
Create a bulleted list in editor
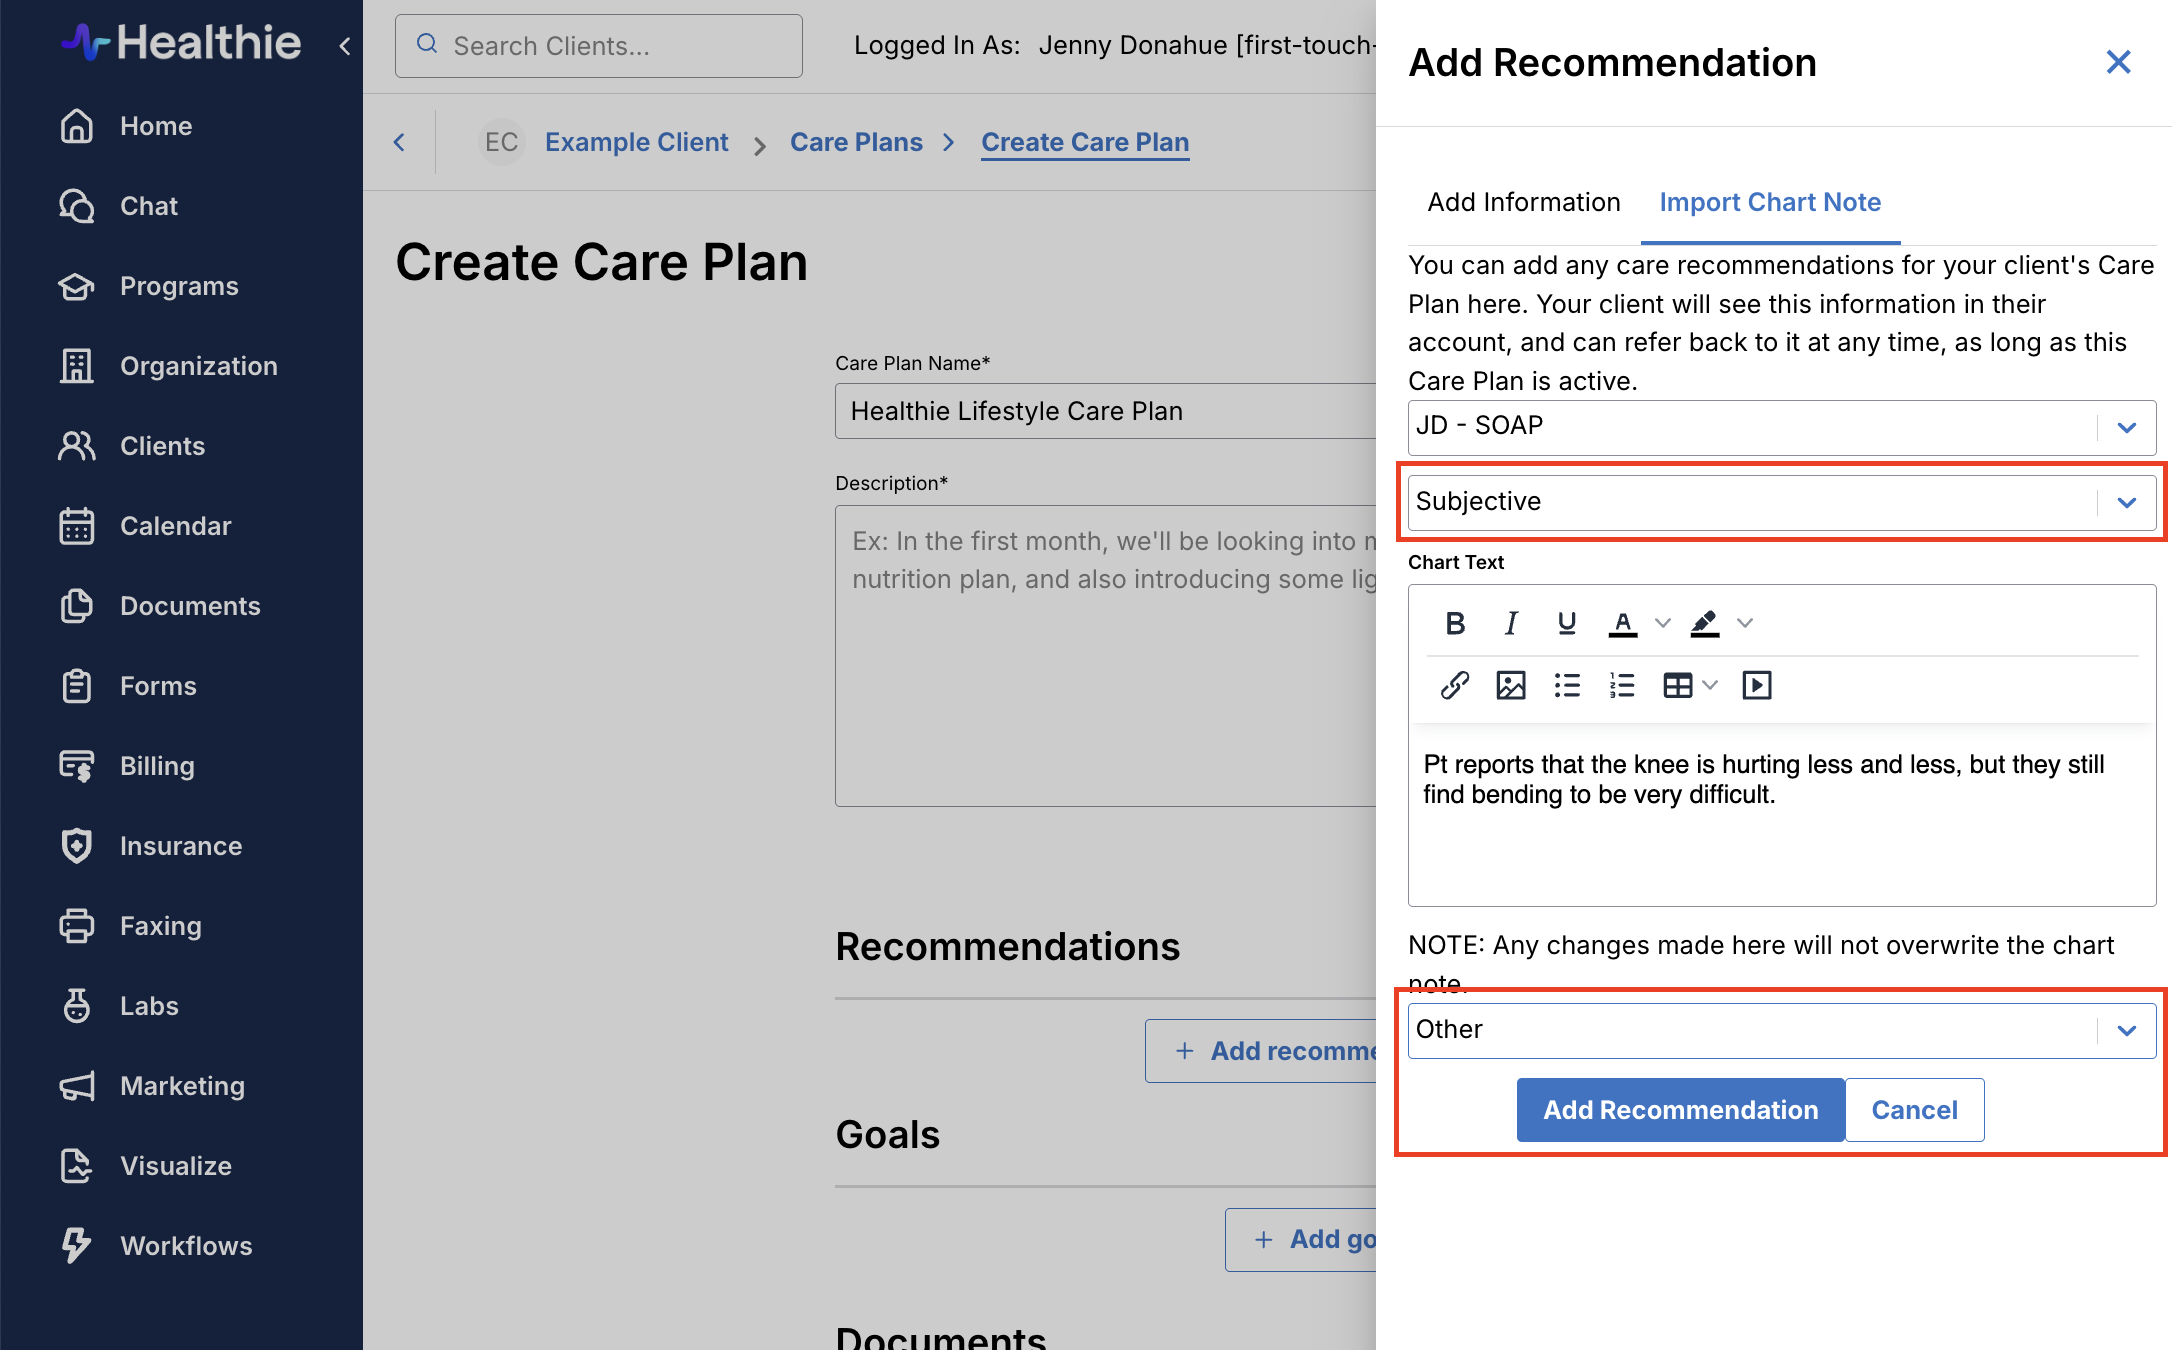tap(1567, 685)
